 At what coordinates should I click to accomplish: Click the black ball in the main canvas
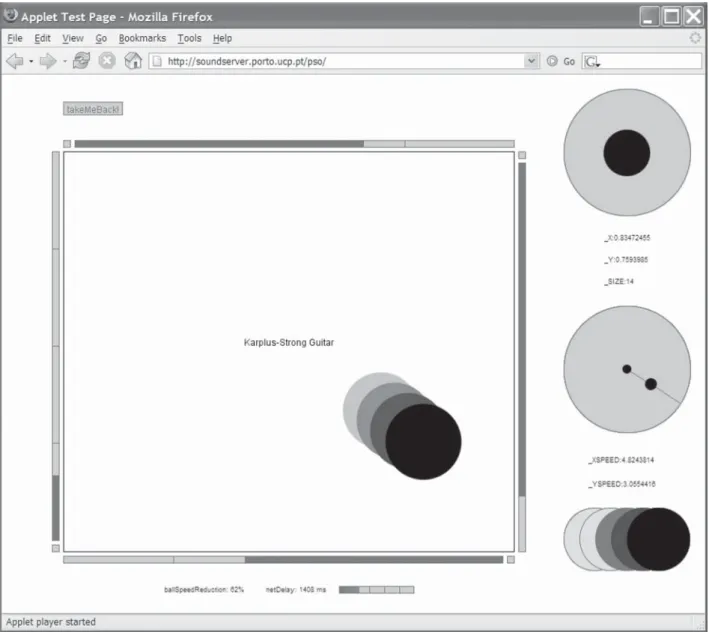coord(423,441)
